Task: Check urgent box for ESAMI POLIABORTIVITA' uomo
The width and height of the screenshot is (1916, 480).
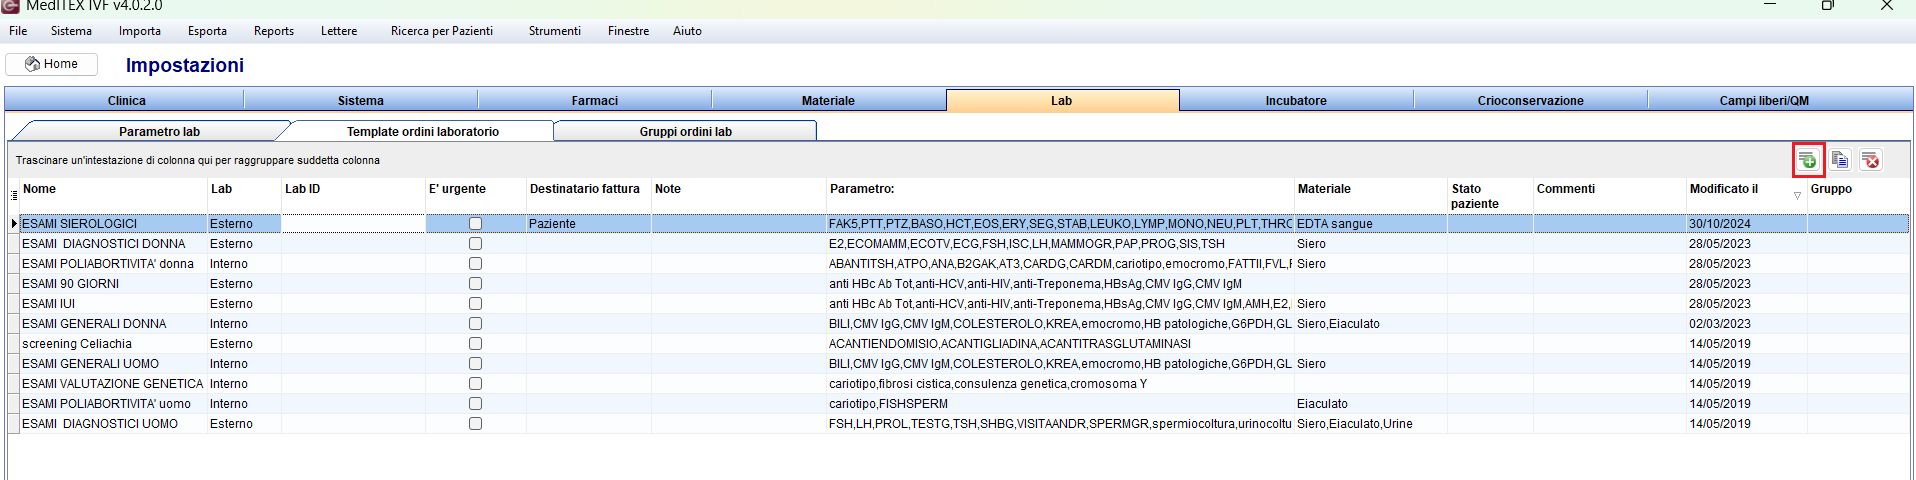Action: coord(475,404)
